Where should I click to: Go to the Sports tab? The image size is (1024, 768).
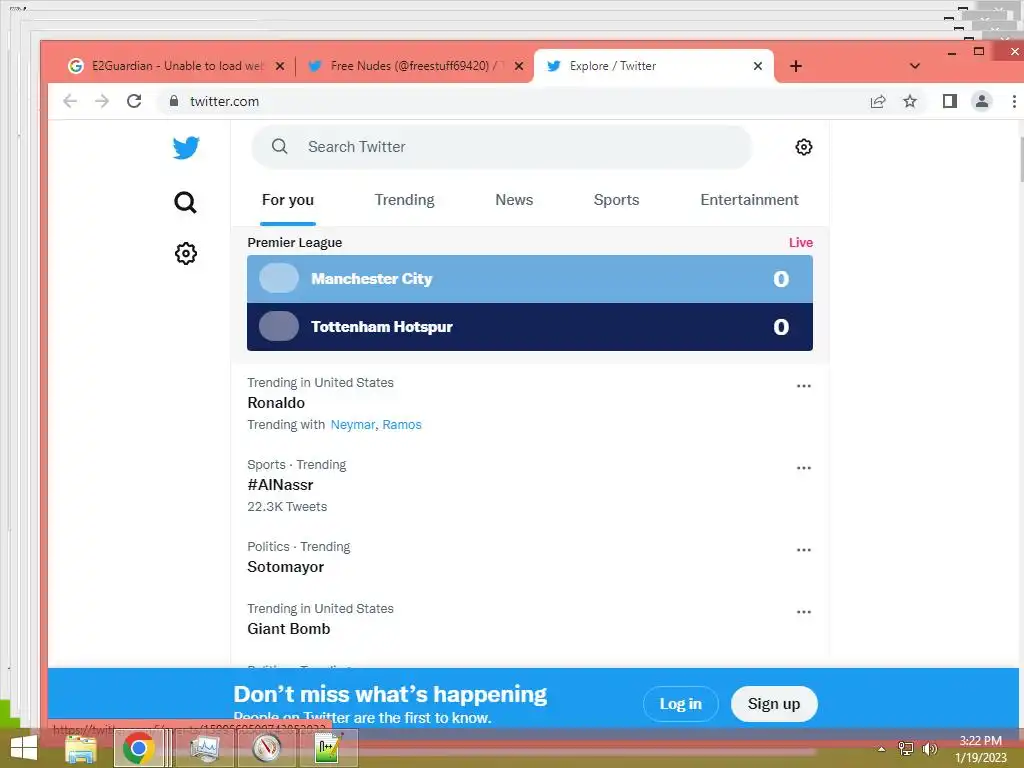coord(616,200)
